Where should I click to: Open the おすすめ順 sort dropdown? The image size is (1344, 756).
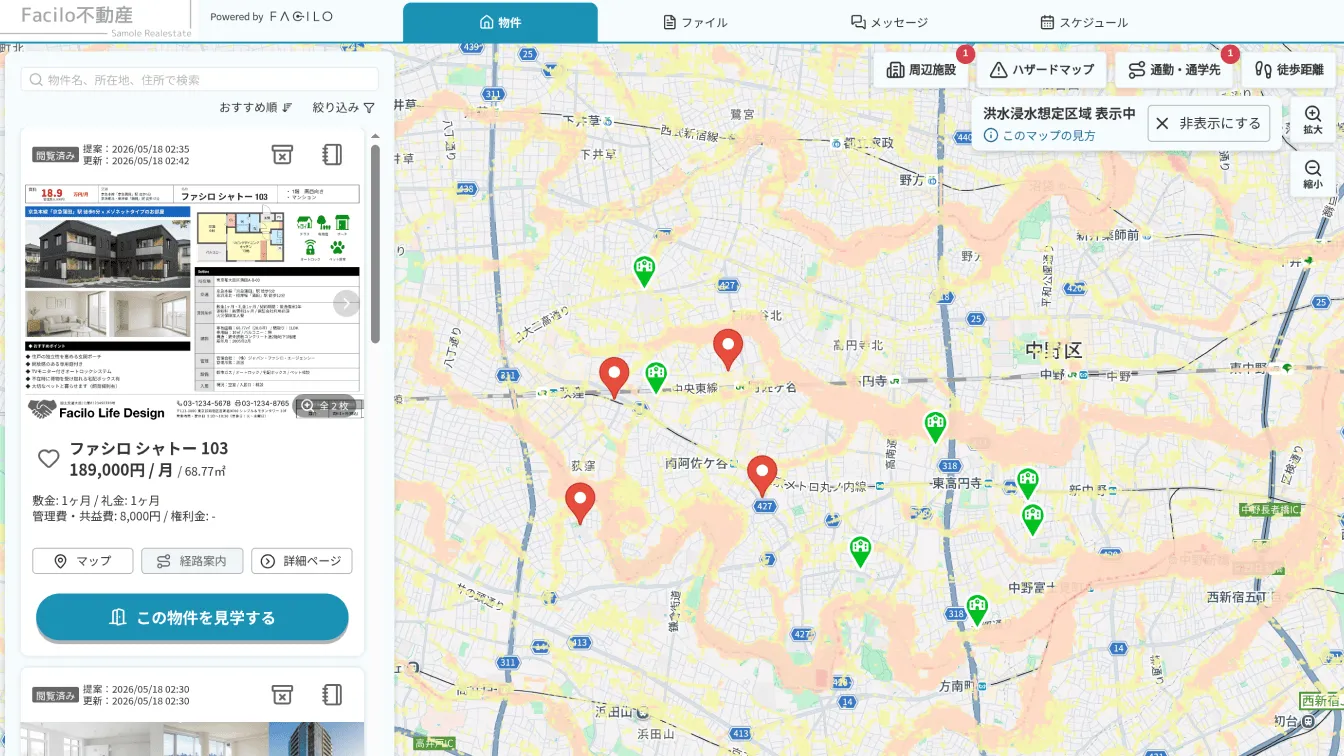[256, 107]
